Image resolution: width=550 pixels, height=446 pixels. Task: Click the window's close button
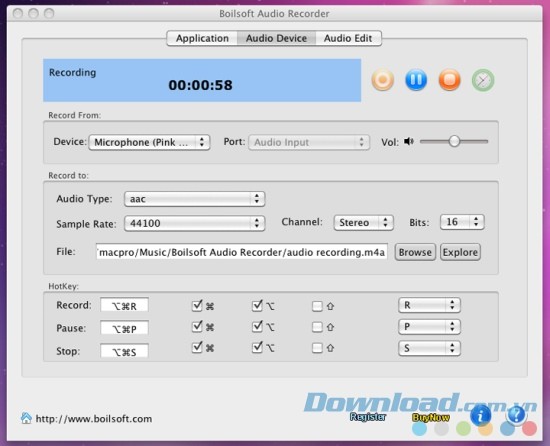(18, 13)
